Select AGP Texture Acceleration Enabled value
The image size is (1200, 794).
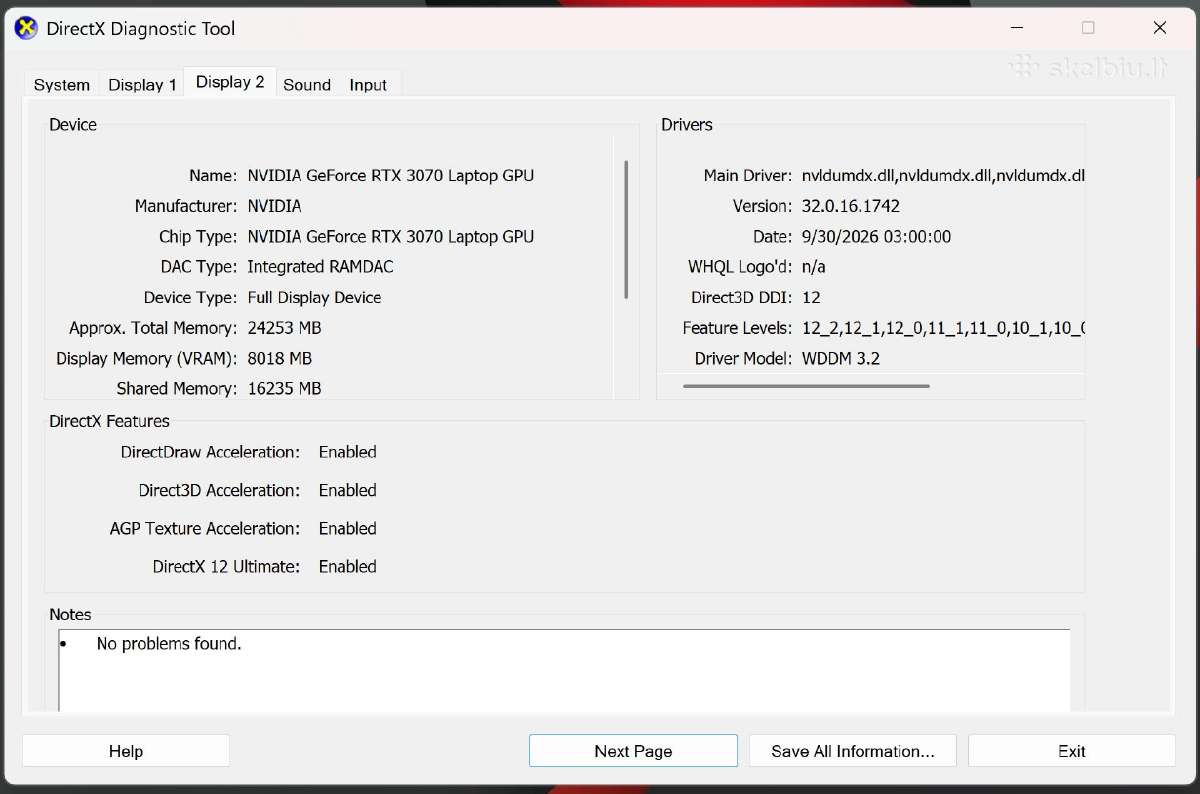(x=348, y=528)
